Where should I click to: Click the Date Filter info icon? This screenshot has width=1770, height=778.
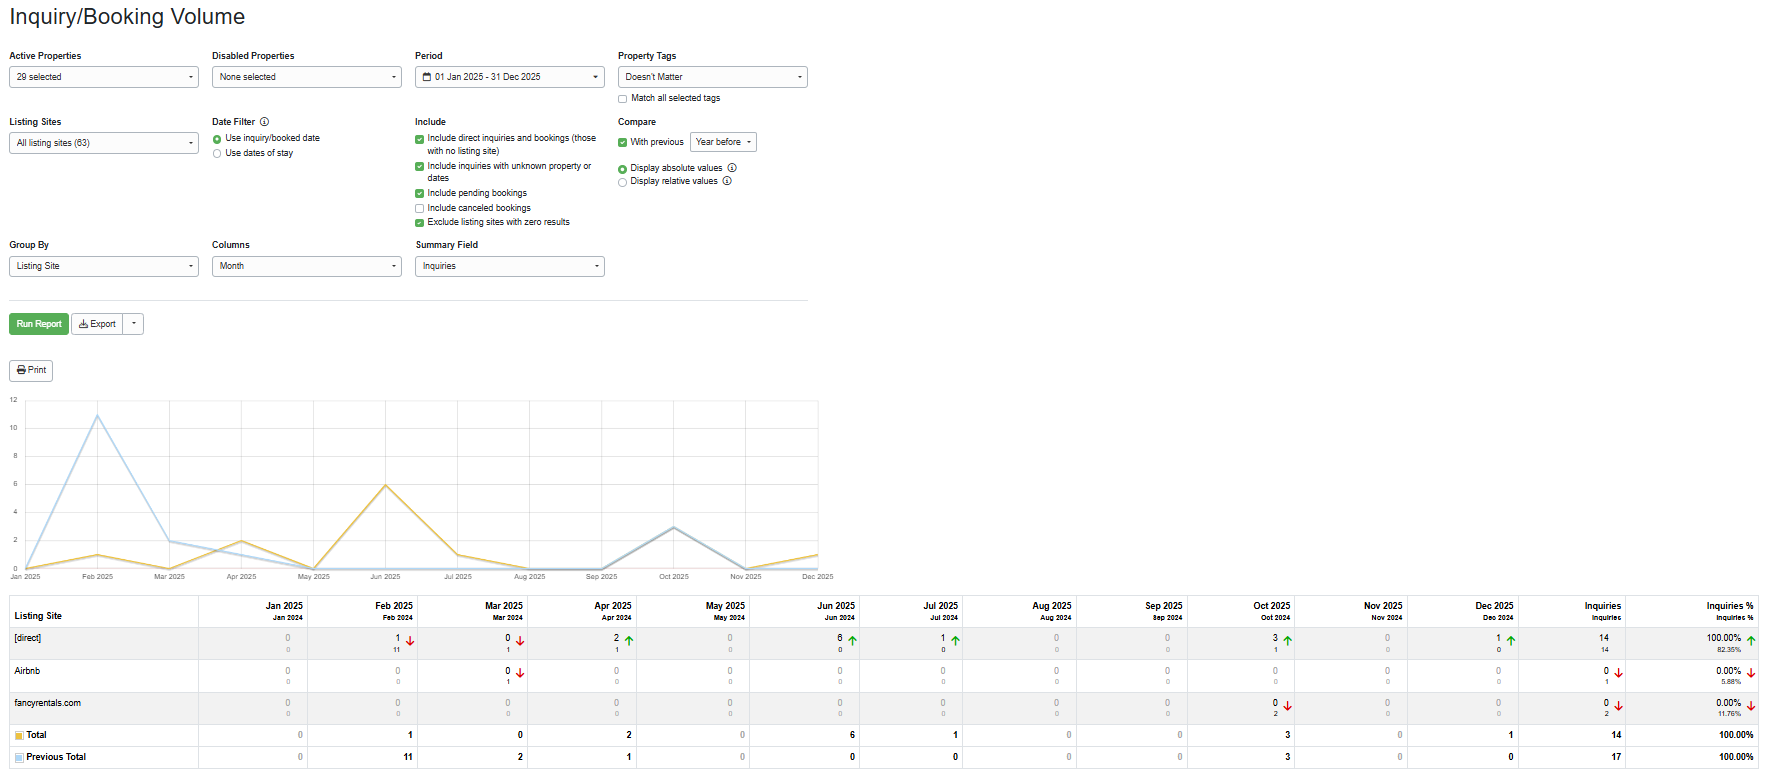click(x=264, y=122)
